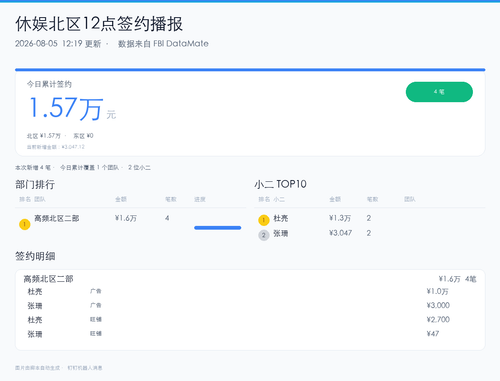Click 张珊's amount "¥3,047"

340,233
